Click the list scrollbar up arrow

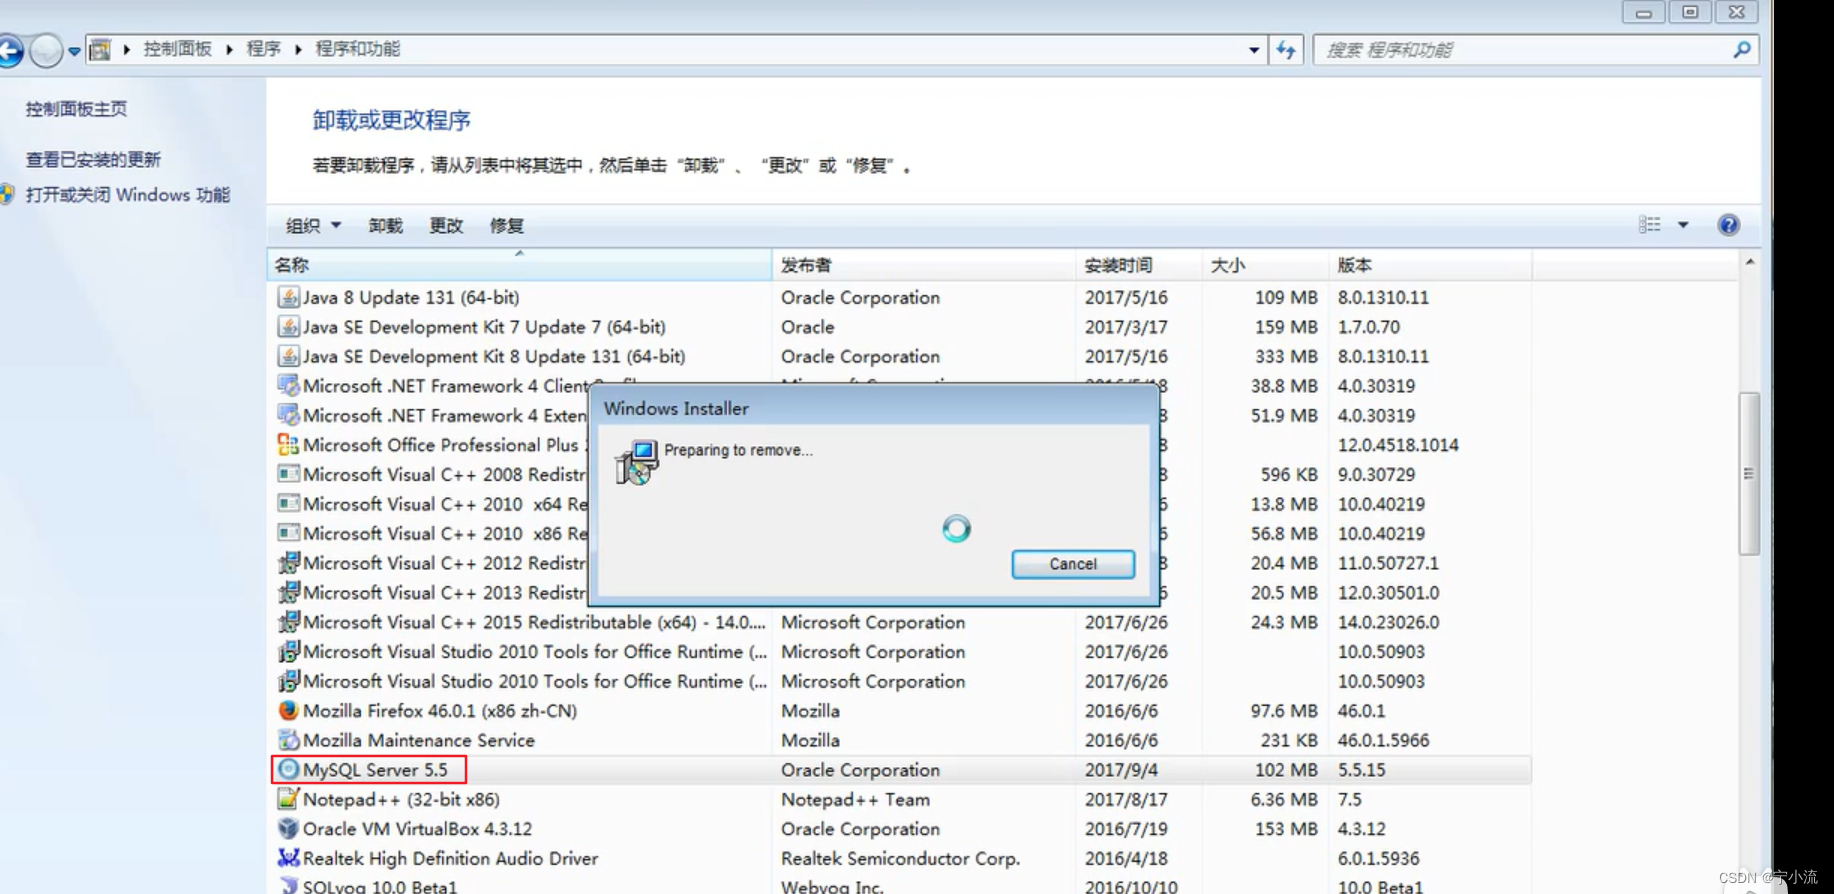click(x=1750, y=262)
